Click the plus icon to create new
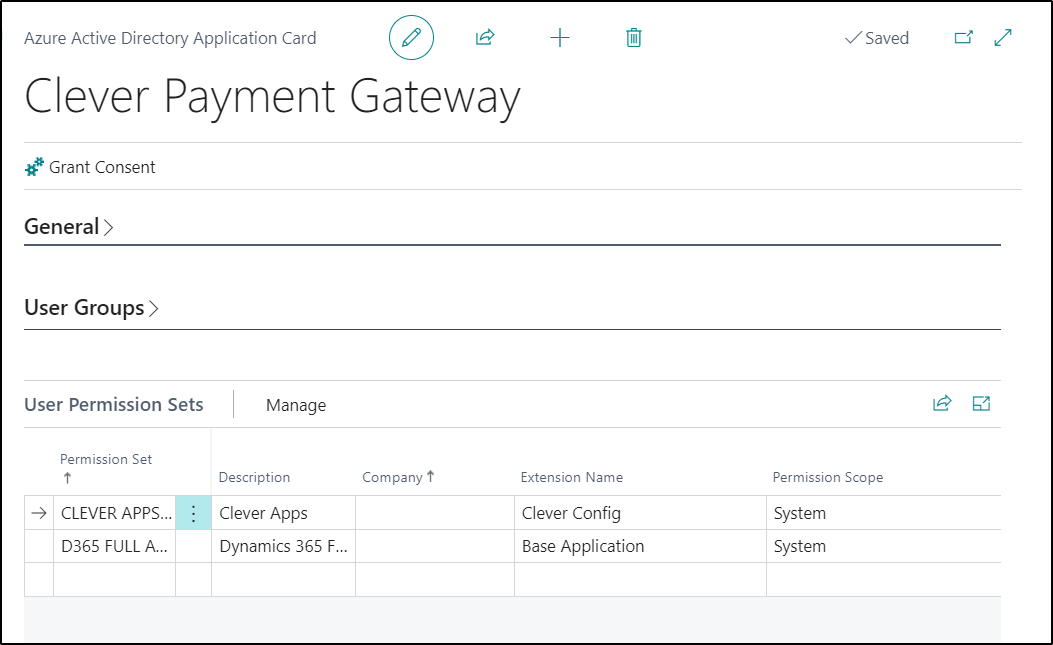The height and width of the screenshot is (645, 1053). click(560, 38)
